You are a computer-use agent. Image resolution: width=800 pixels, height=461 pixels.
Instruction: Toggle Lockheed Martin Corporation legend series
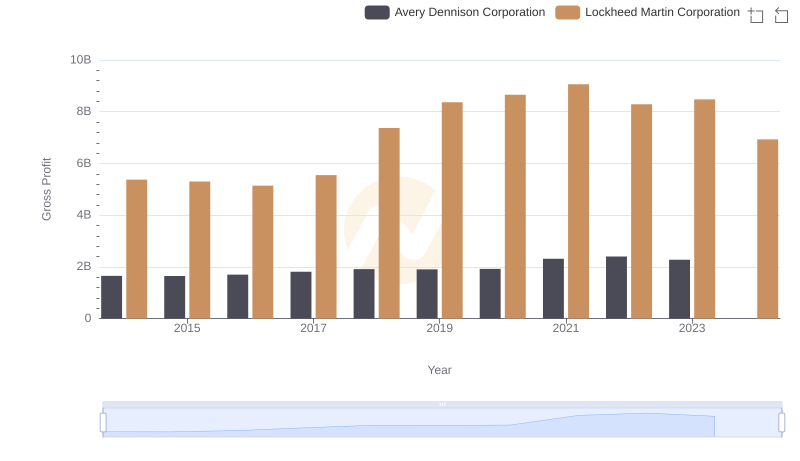click(647, 12)
